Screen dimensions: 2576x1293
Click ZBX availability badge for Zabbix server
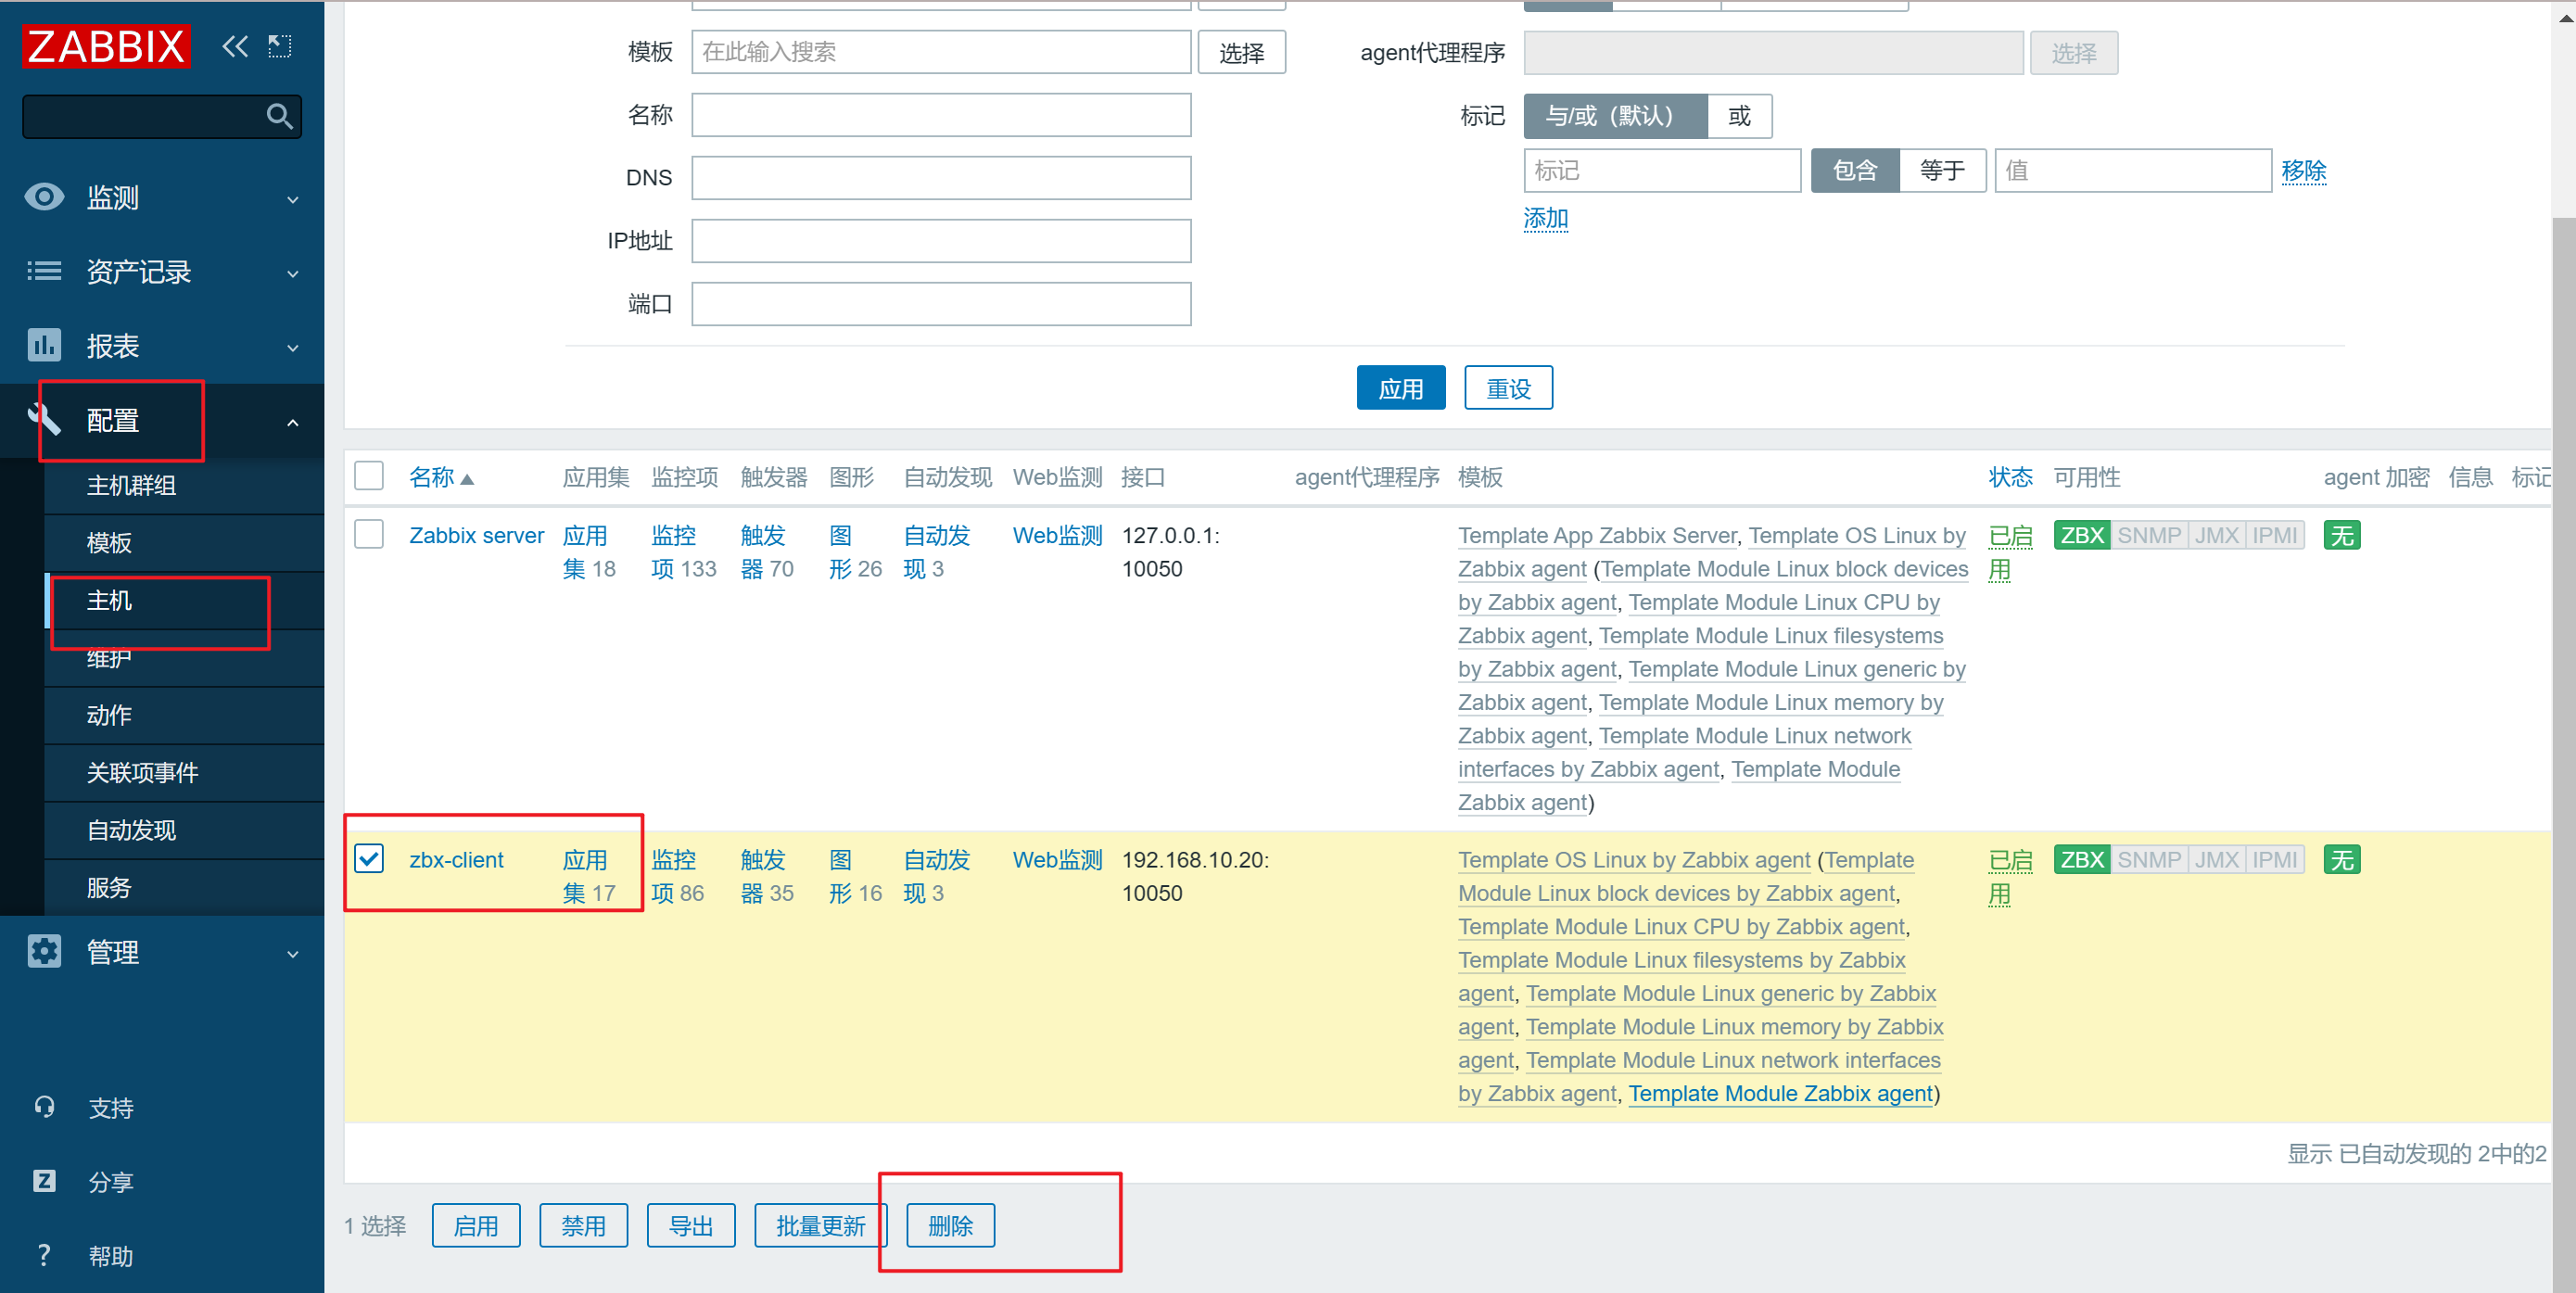(2082, 535)
